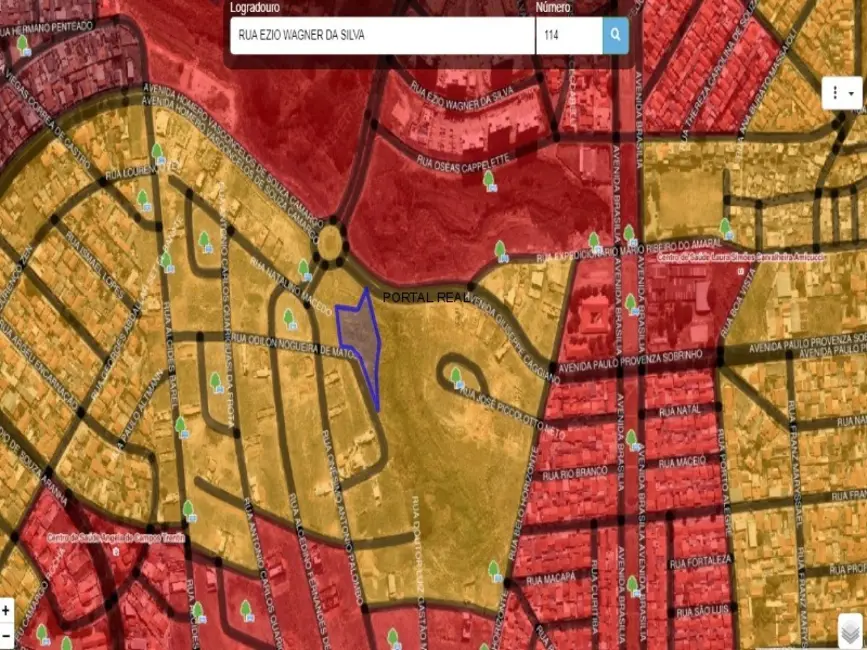Click the roundabout on Avenida Homero Vasconcelos

pos(329,241)
